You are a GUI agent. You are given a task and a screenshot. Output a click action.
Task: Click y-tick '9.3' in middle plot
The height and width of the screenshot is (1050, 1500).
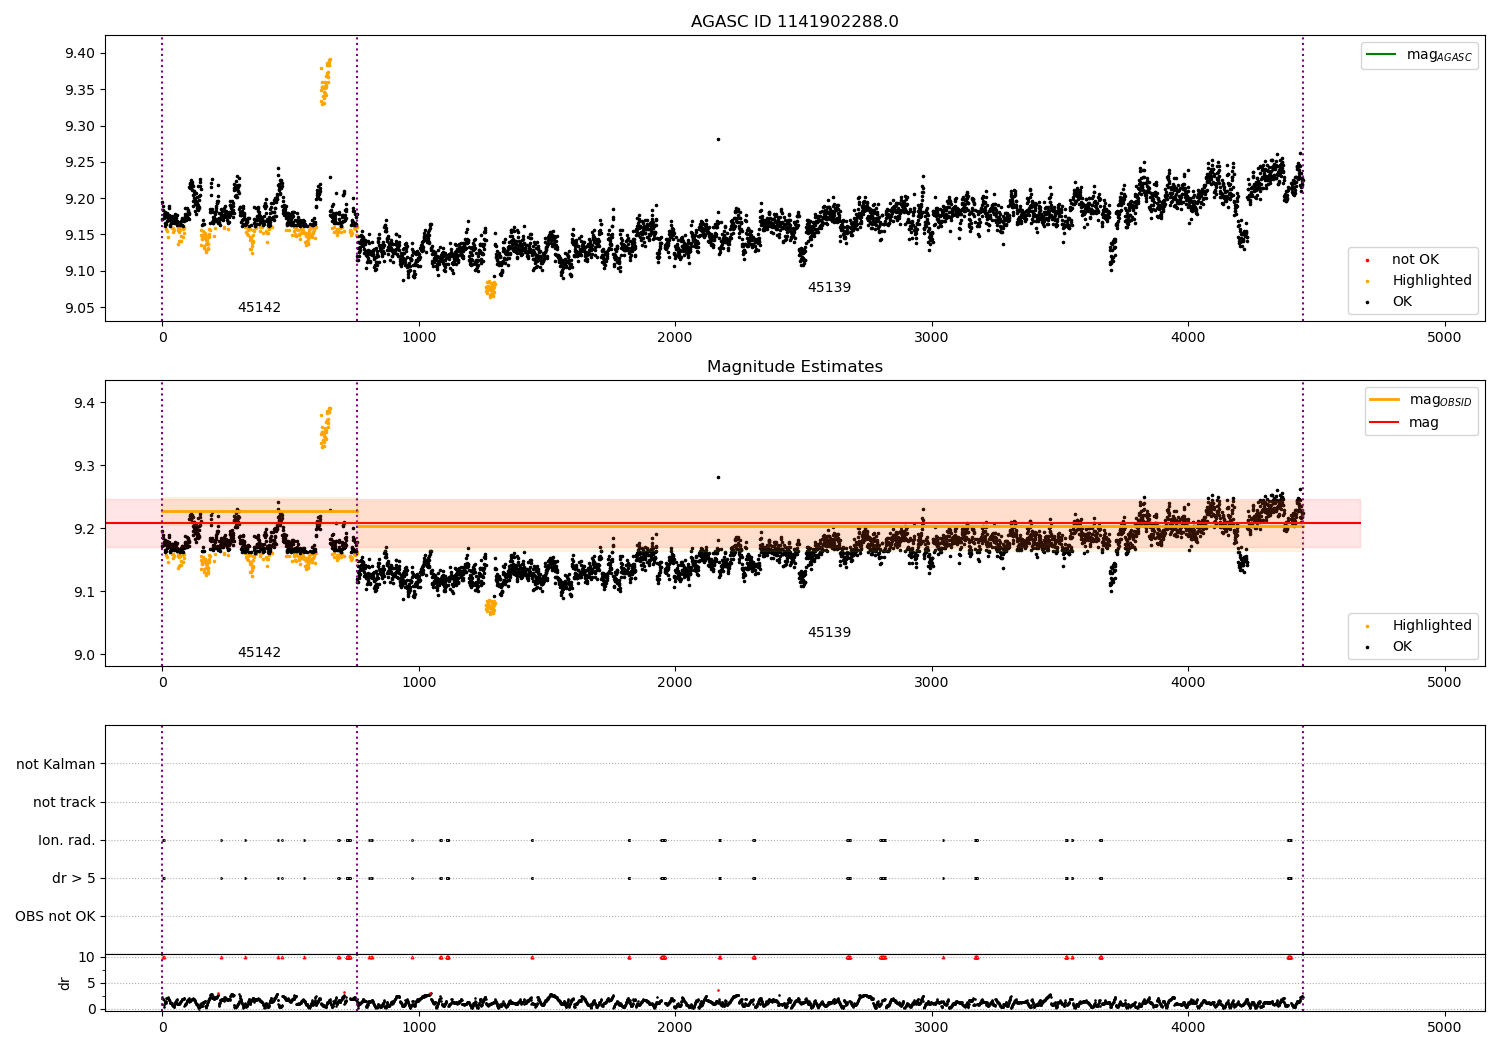[x=83, y=466]
